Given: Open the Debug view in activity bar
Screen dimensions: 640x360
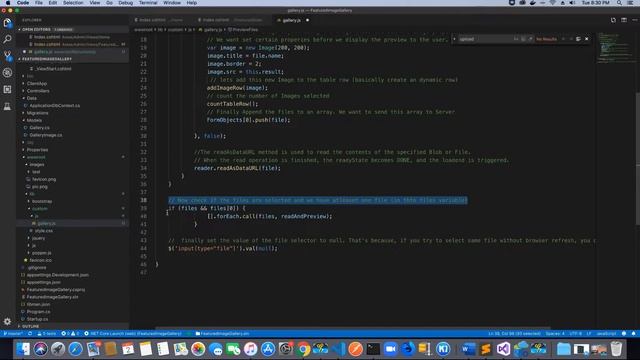Looking at the screenshot, I should click(x=7, y=73).
